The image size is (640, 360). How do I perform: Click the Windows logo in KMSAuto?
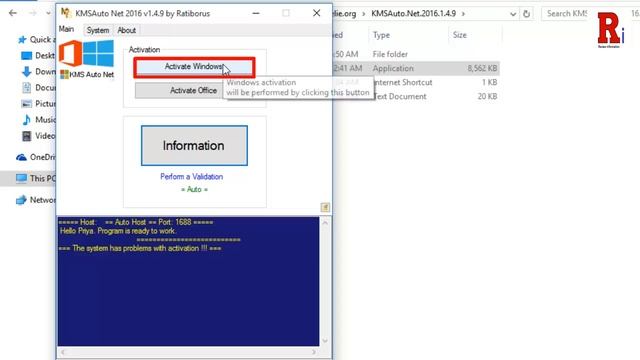point(98,53)
